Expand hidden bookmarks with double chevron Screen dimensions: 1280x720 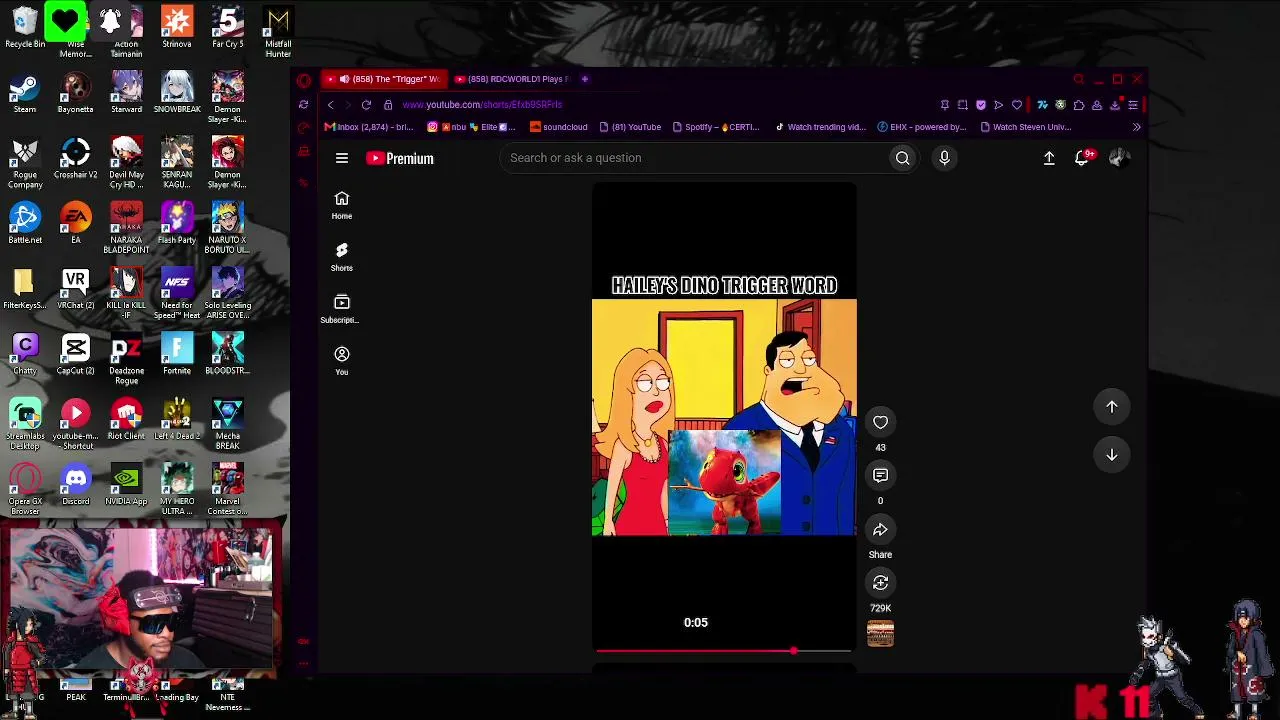tap(1136, 127)
